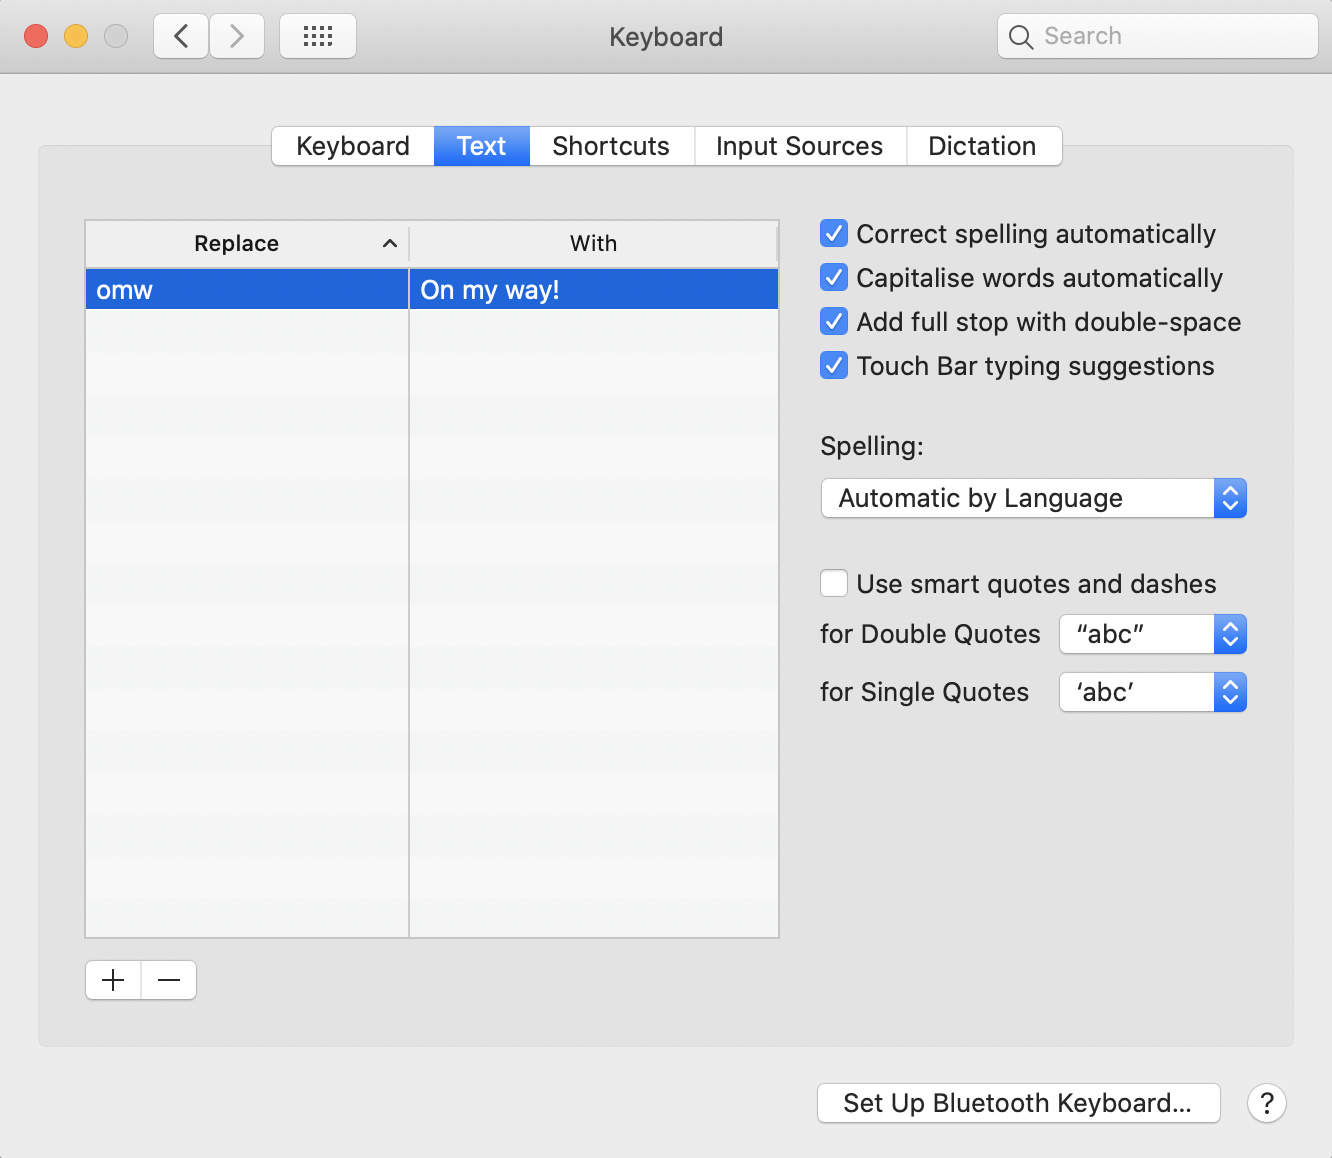This screenshot has height=1158, width=1332.
Task: Select the Dictation tab
Action: [982, 146]
